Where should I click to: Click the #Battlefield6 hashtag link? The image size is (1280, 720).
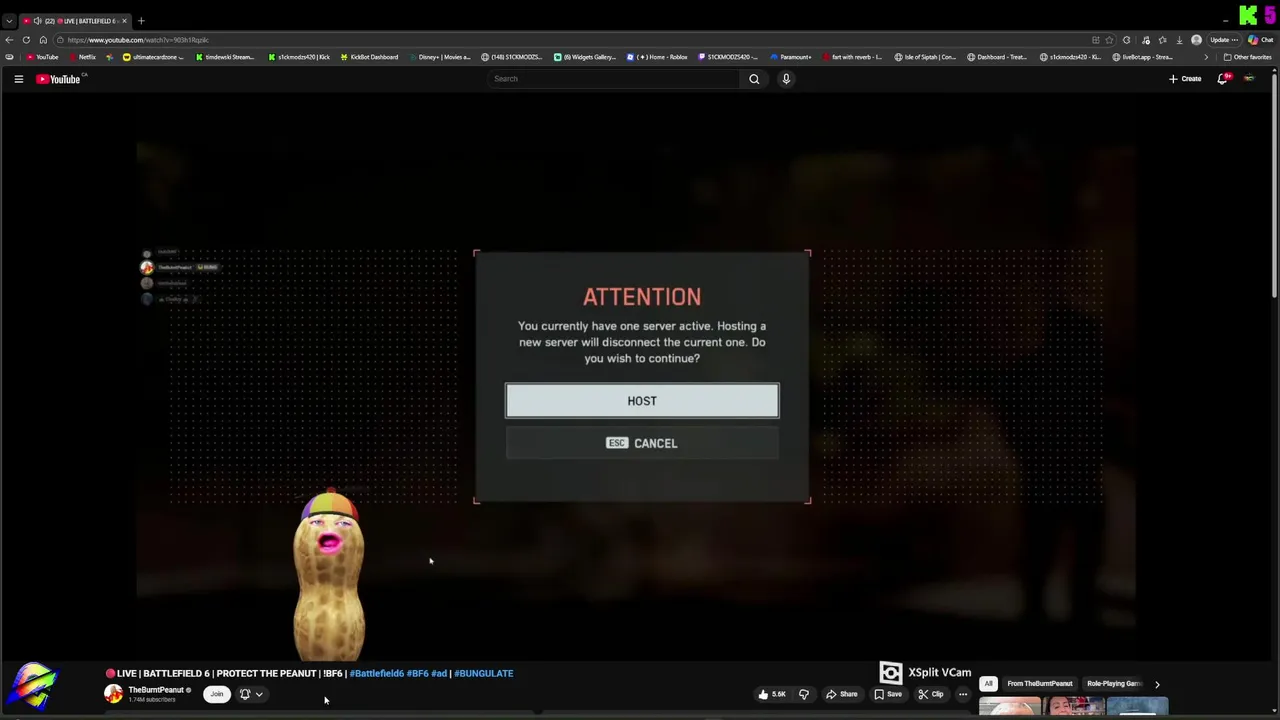coord(377,674)
